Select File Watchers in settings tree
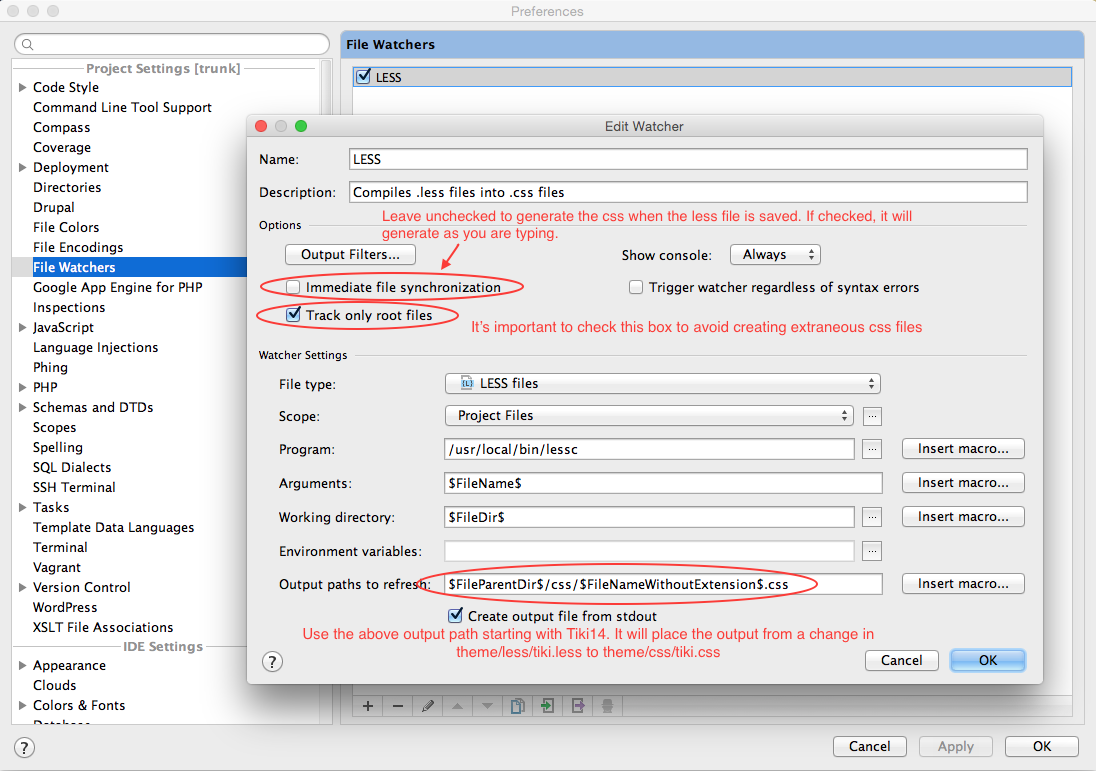 click(x=74, y=267)
